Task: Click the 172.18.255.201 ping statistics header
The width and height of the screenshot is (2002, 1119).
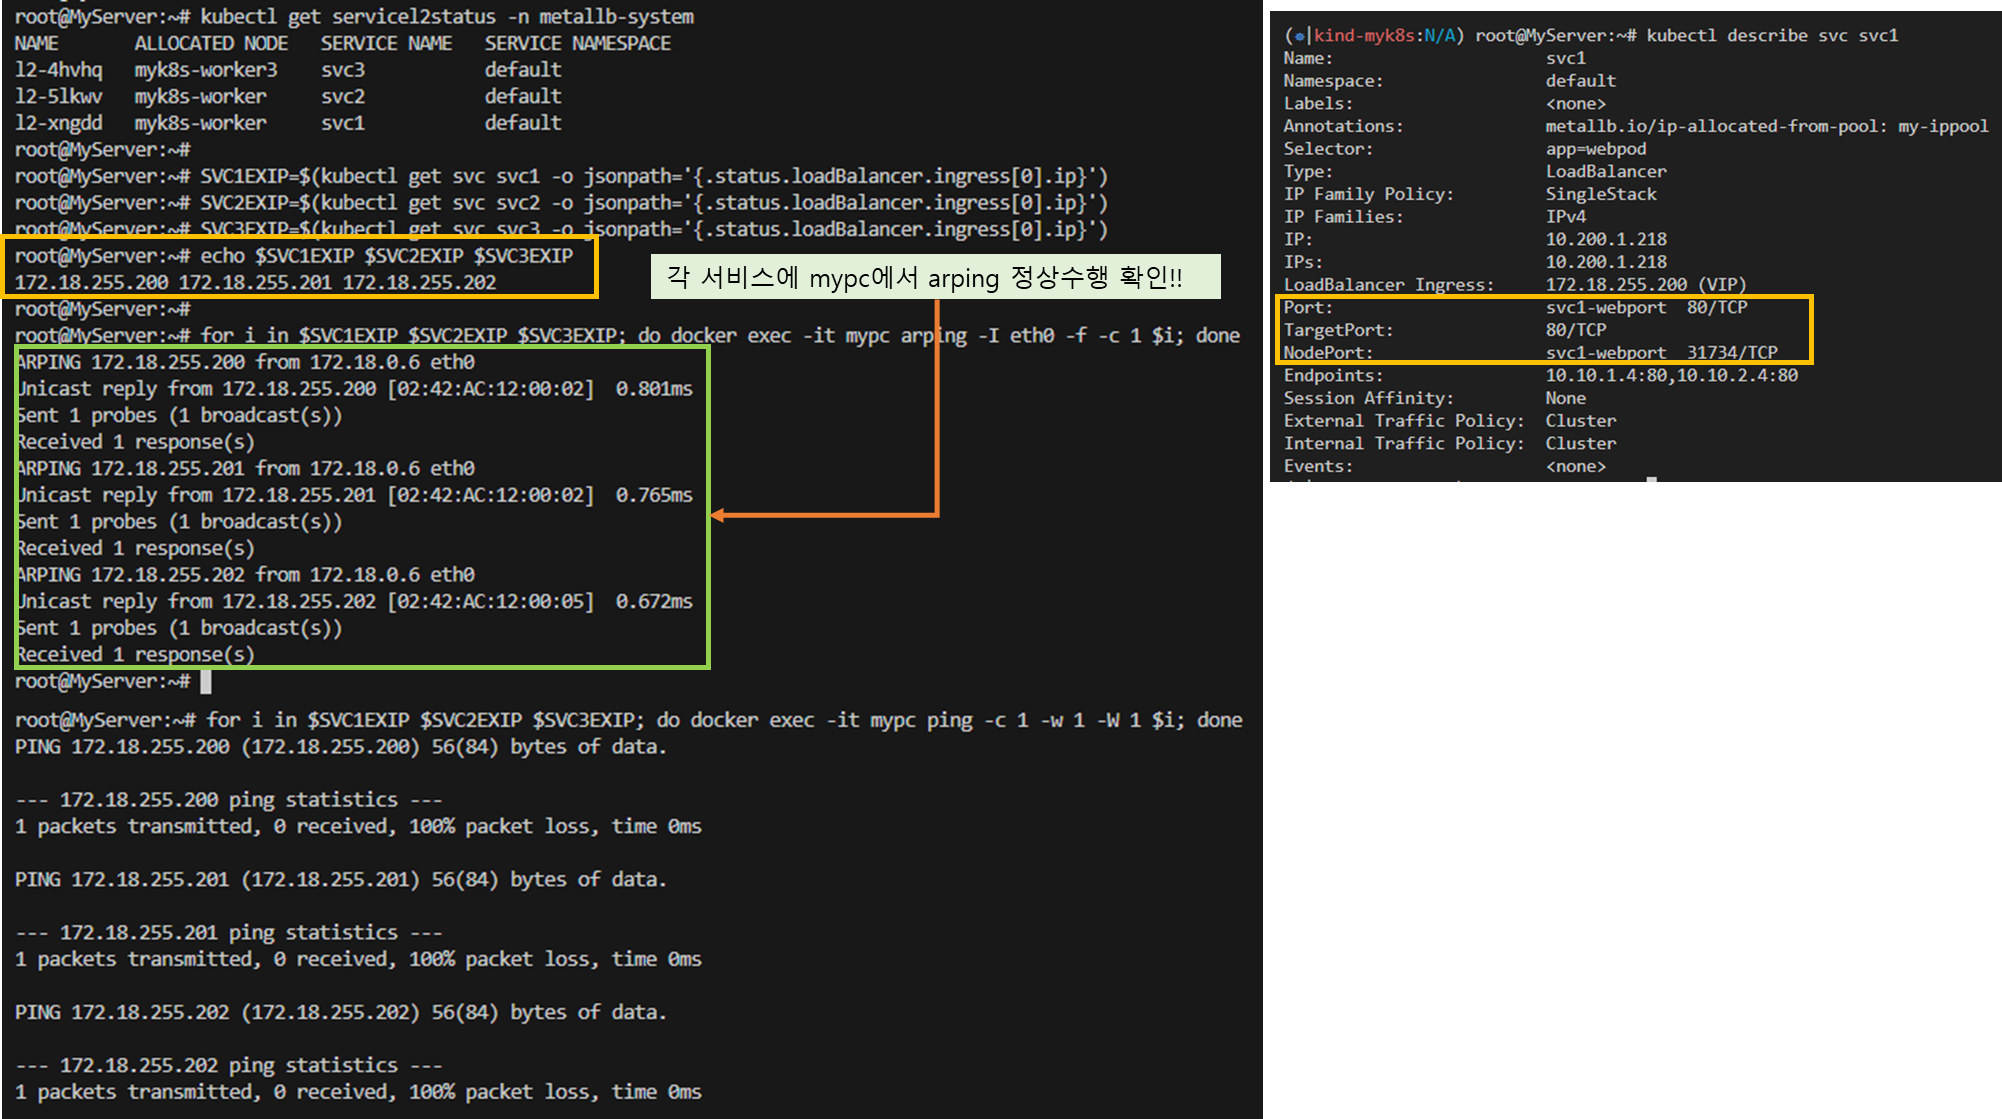Action: (229, 933)
